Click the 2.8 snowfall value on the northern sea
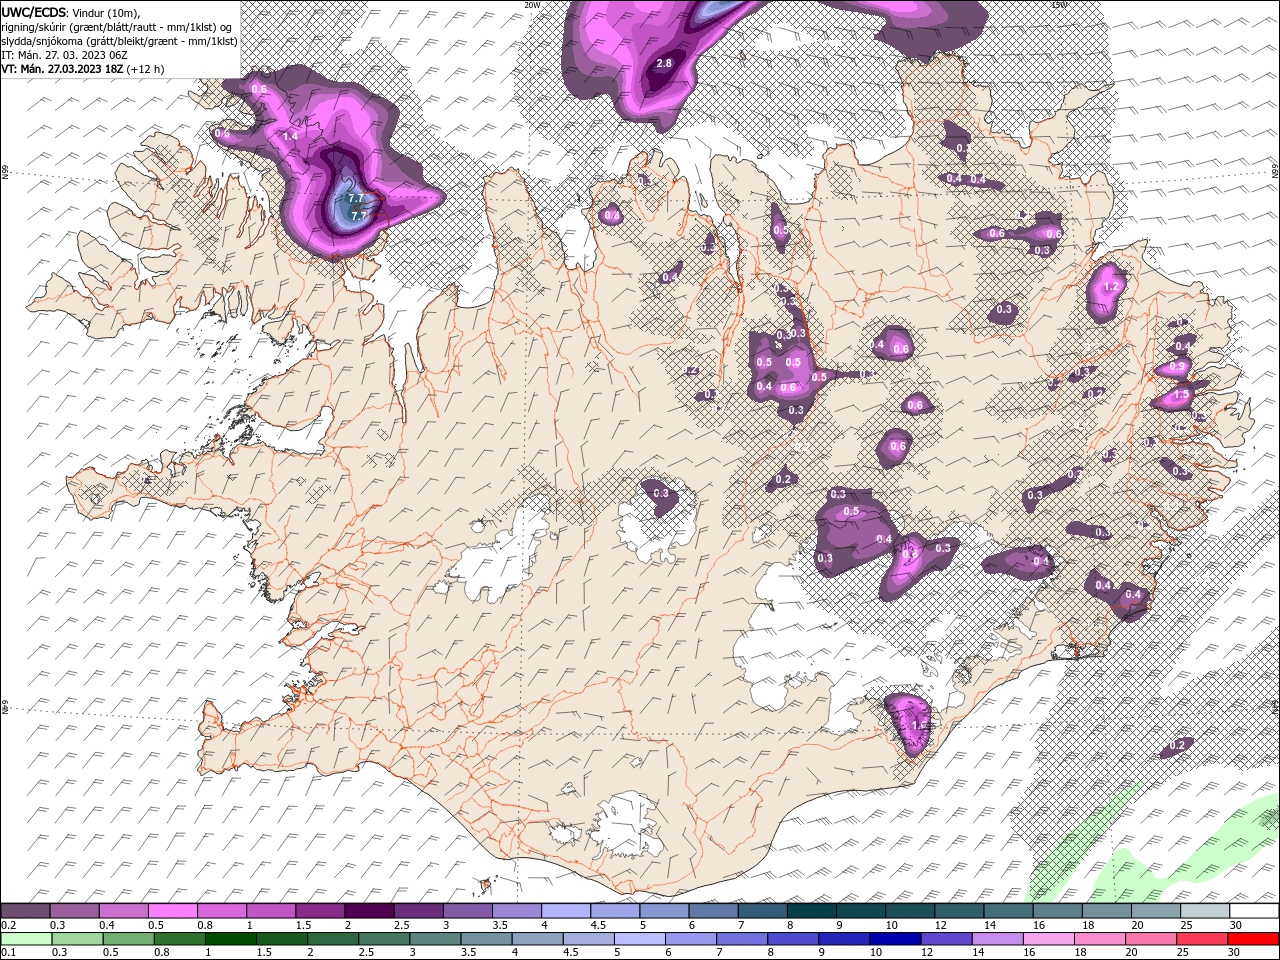 (664, 63)
